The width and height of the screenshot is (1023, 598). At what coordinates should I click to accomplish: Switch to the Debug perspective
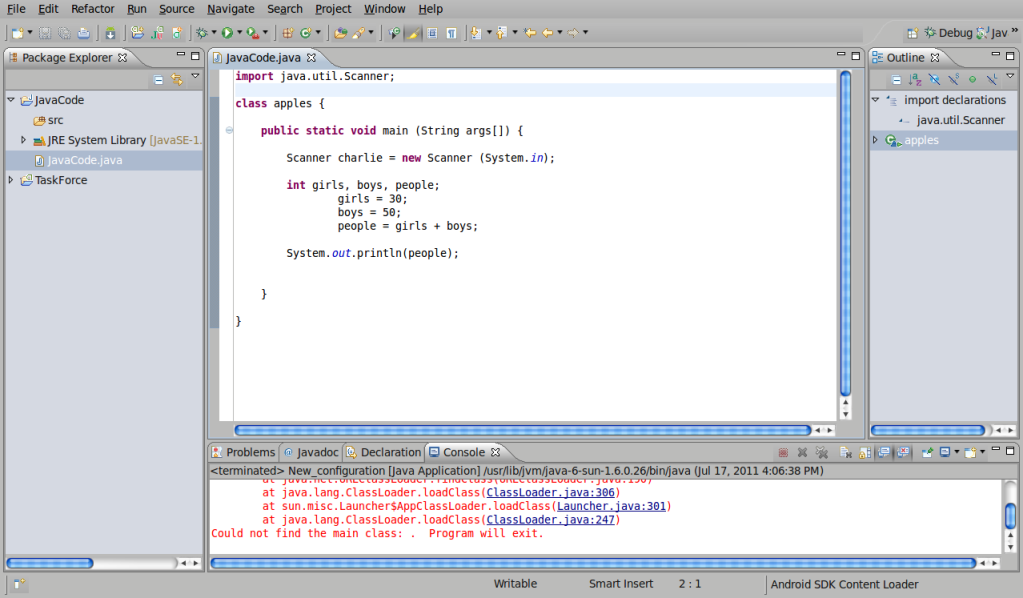[x=946, y=33]
